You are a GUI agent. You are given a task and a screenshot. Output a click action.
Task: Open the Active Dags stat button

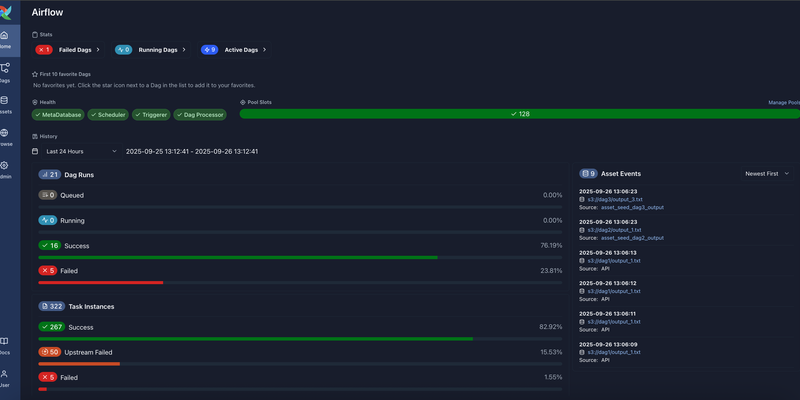click(234, 49)
